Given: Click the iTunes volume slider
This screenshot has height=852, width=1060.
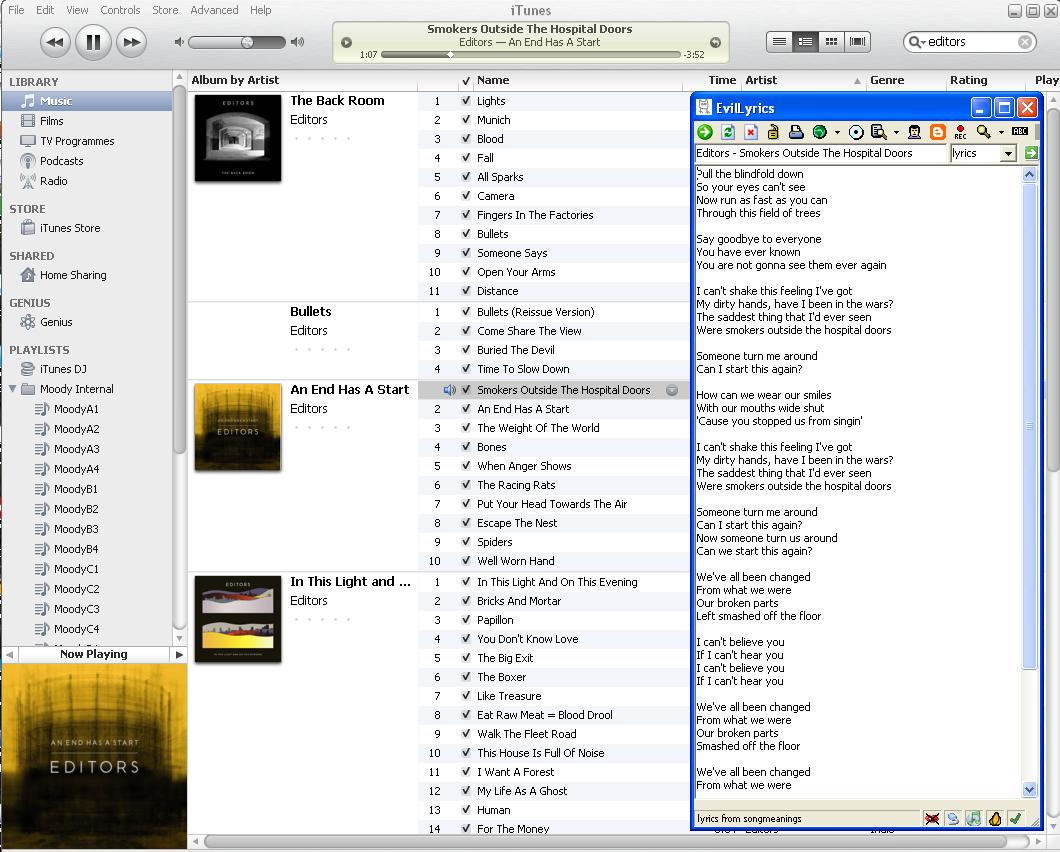Looking at the screenshot, I should (237, 42).
